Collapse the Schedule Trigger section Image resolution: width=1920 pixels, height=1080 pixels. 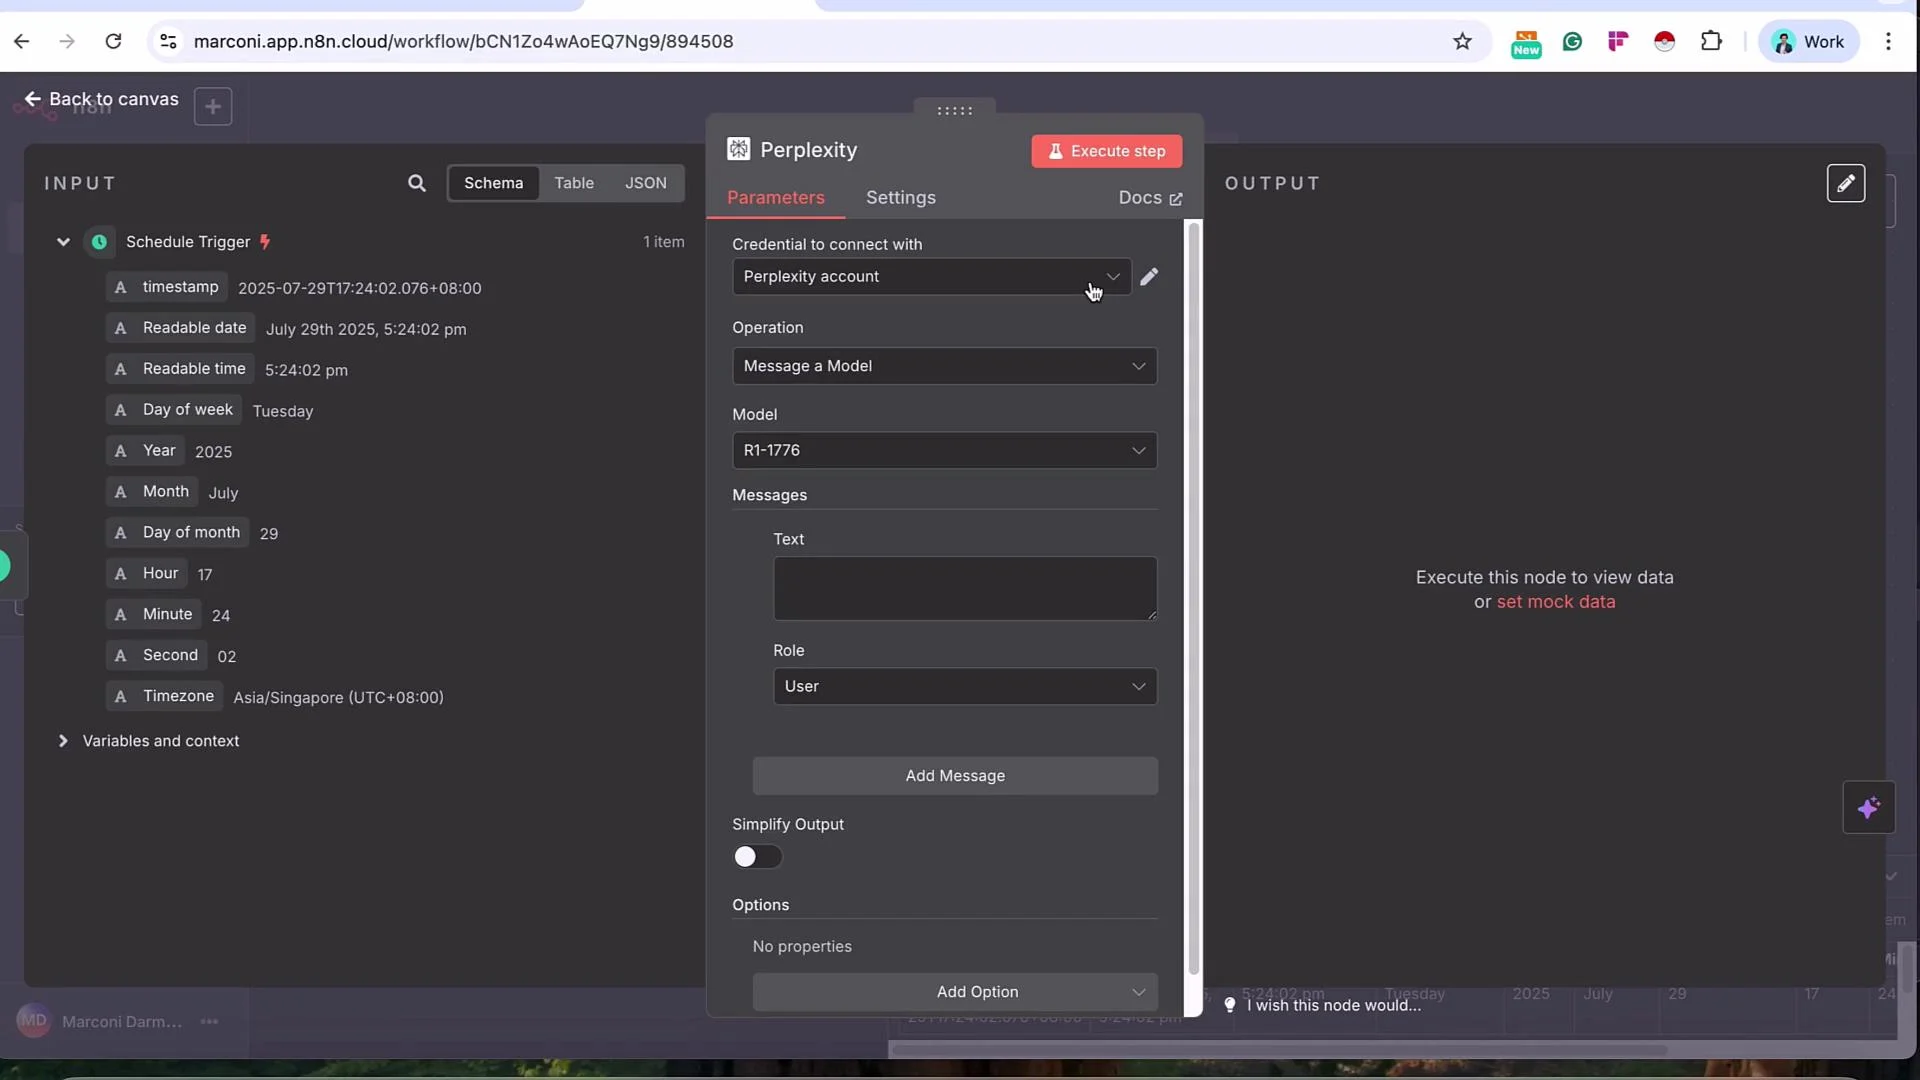(x=63, y=242)
